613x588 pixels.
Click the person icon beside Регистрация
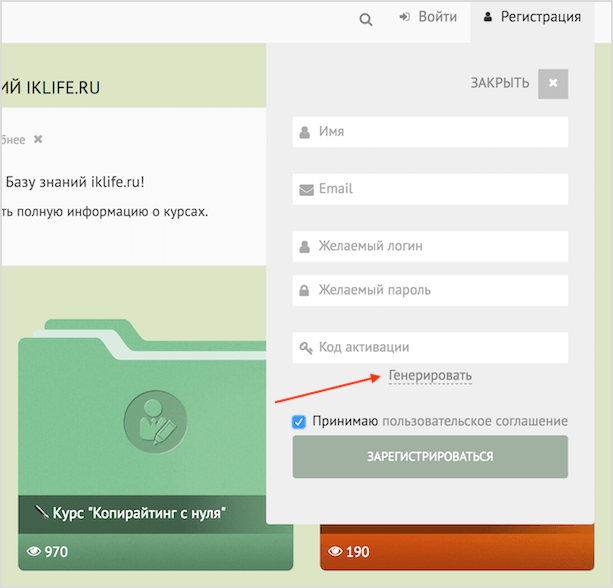point(488,17)
